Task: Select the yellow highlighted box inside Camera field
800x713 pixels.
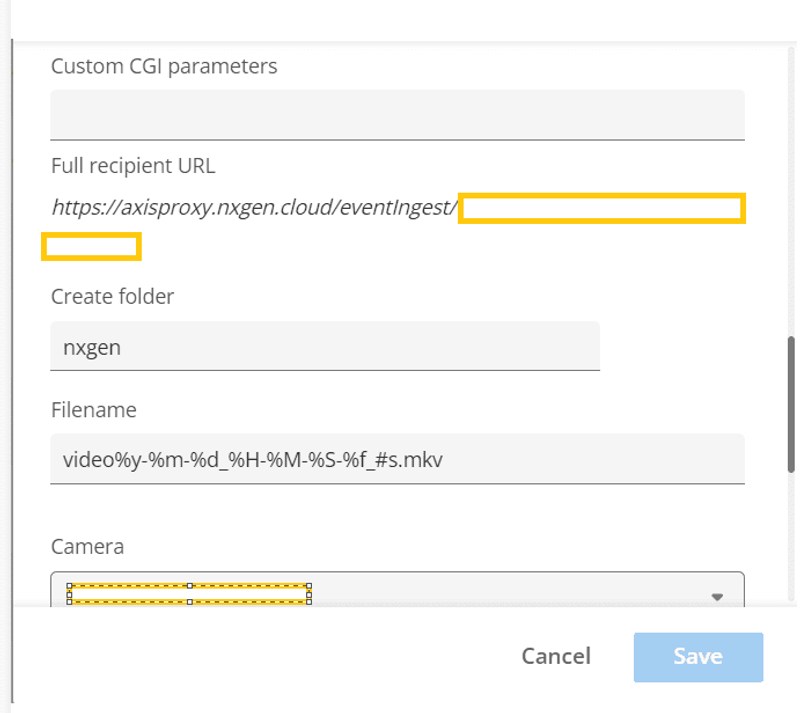Action: (130, 594)
